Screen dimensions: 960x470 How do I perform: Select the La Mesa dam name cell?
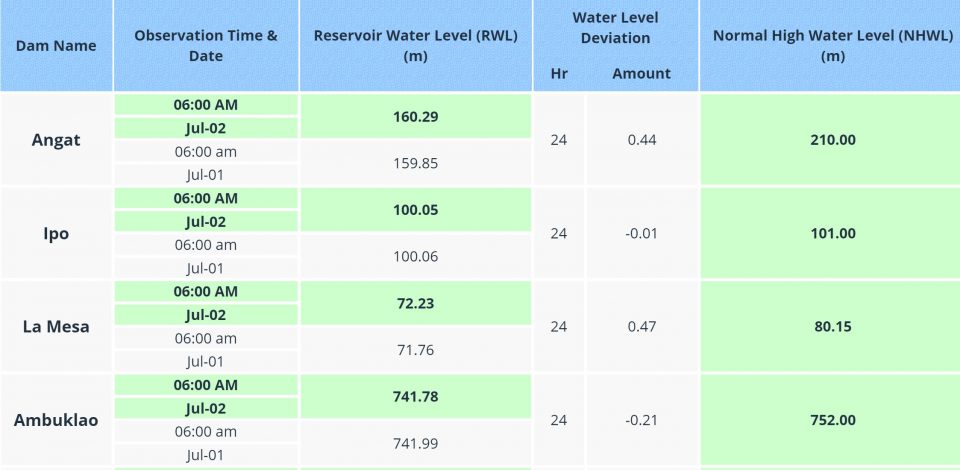[x=56, y=326]
